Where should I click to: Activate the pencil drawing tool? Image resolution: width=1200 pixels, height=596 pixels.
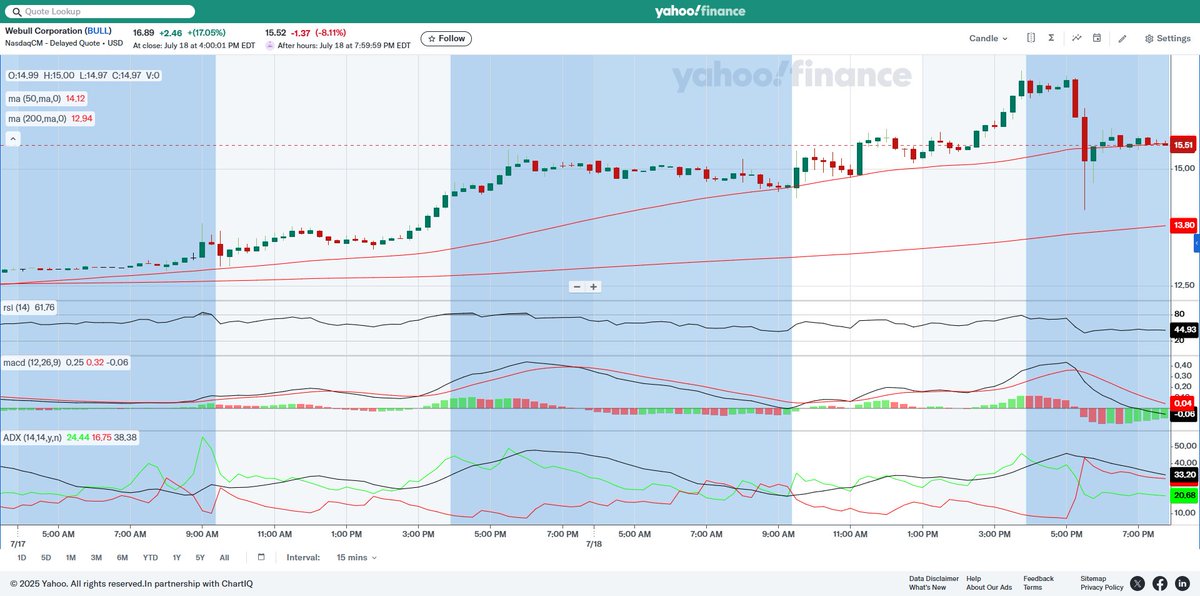[1122, 38]
